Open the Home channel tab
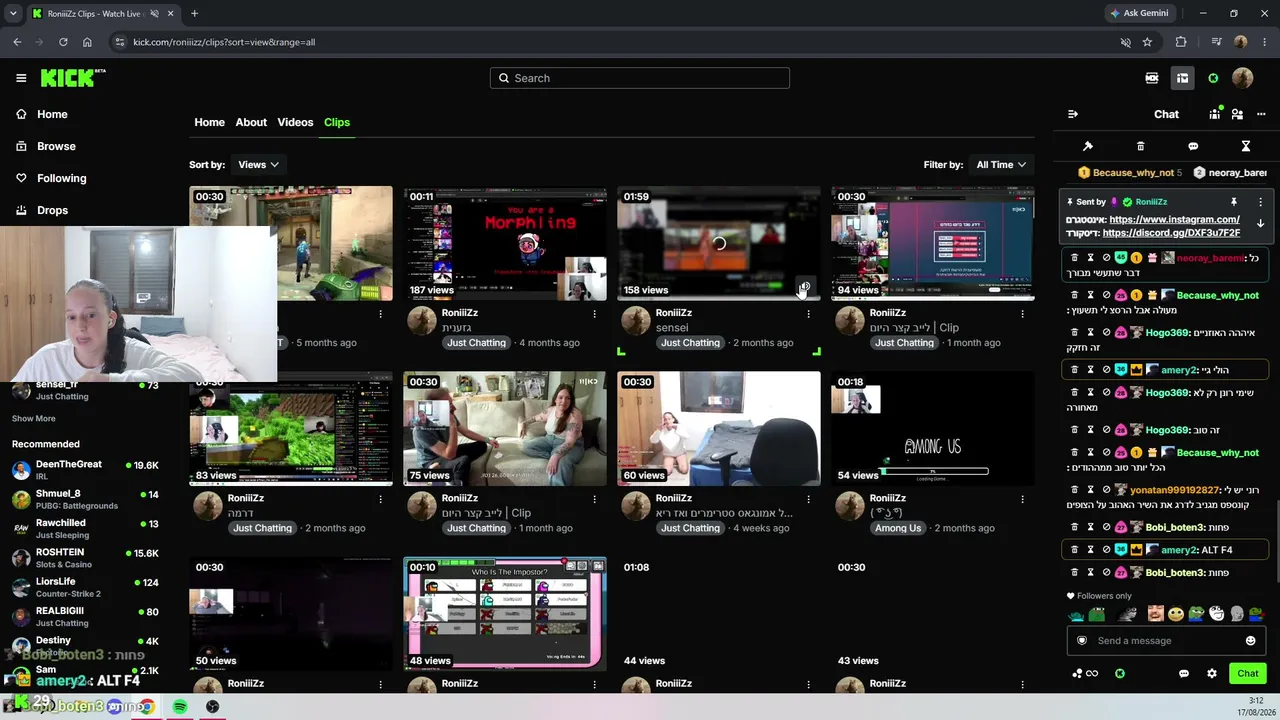1280x720 pixels. click(209, 122)
